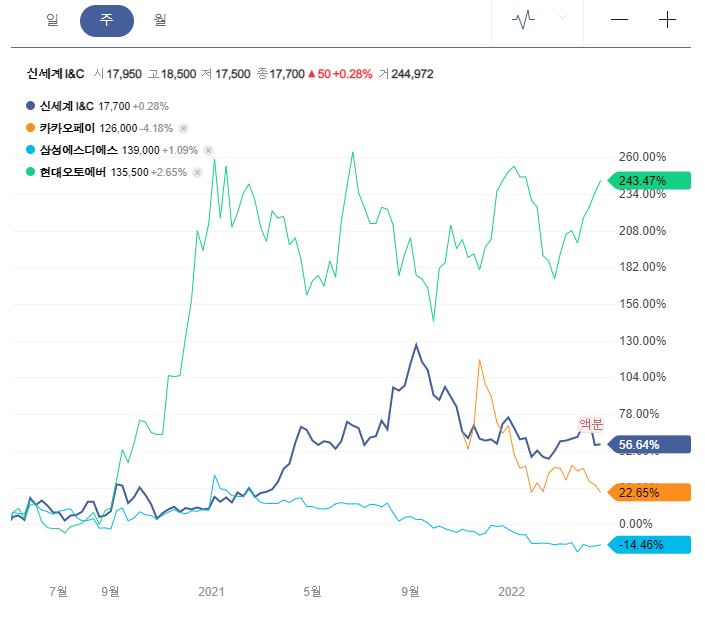Open the chart type dropdown arrow
705x618 pixels.
tap(562, 18)
